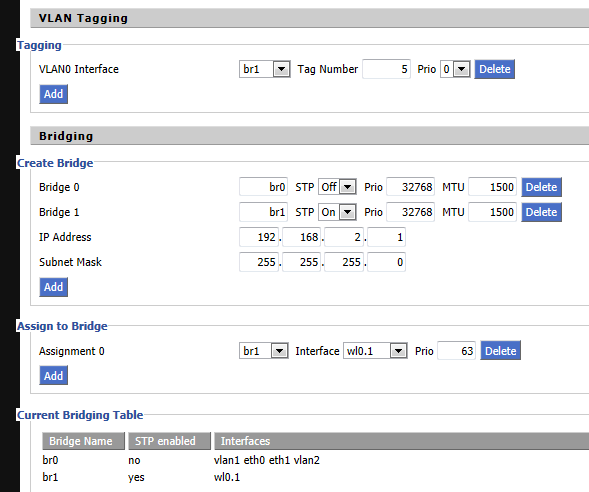Screen dimensions: 589x492
Task: Click the first IP Address octet field
Action: click(x=259, y=237)
